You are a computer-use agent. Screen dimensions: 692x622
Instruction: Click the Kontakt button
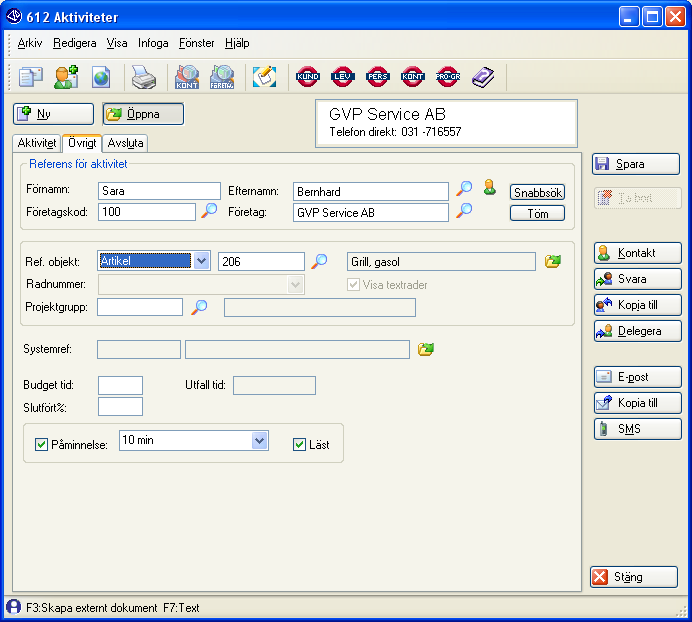tap(637, 253)
